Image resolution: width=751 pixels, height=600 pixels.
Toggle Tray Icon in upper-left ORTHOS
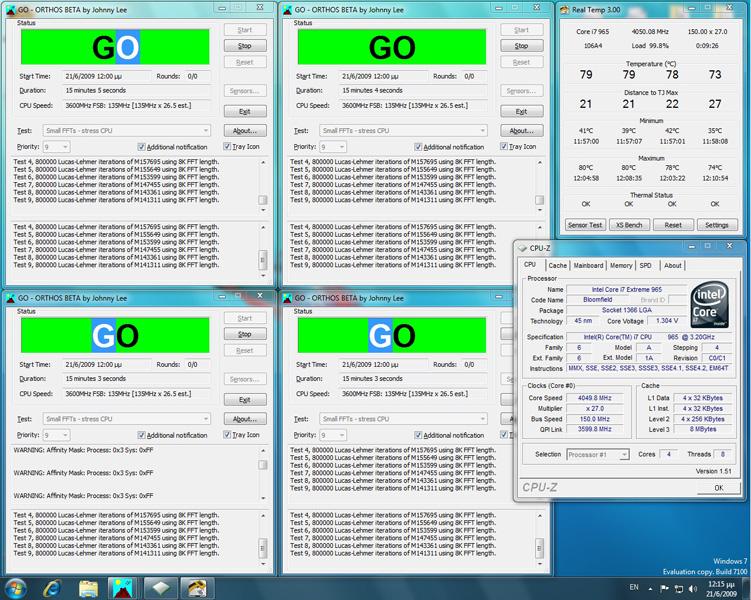click(227, 147)
